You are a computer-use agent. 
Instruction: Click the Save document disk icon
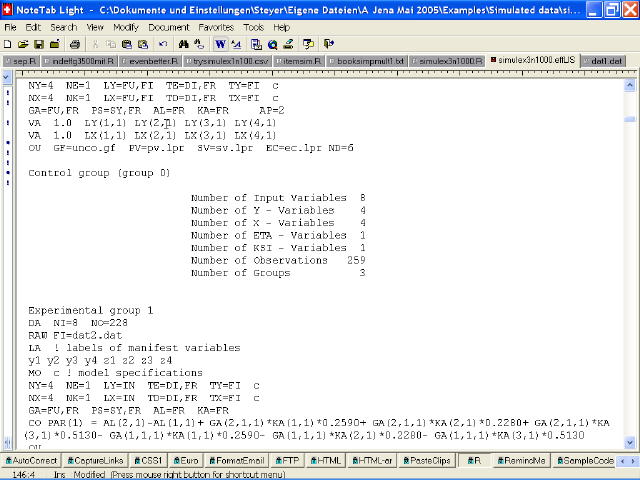38,44
